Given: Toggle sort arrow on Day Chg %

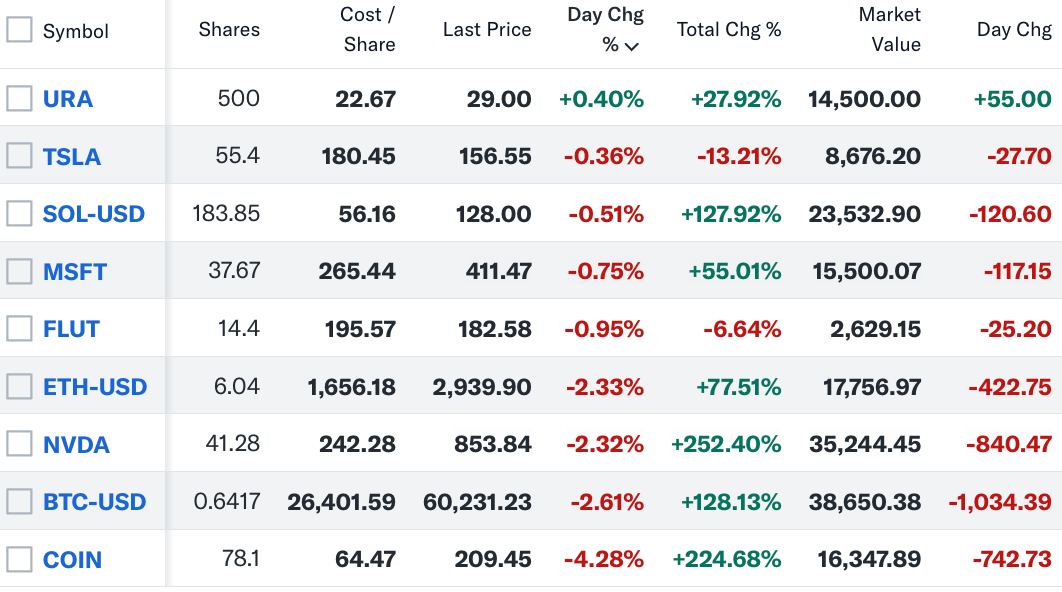Looking at the screenshot, I should coord(631,47).
